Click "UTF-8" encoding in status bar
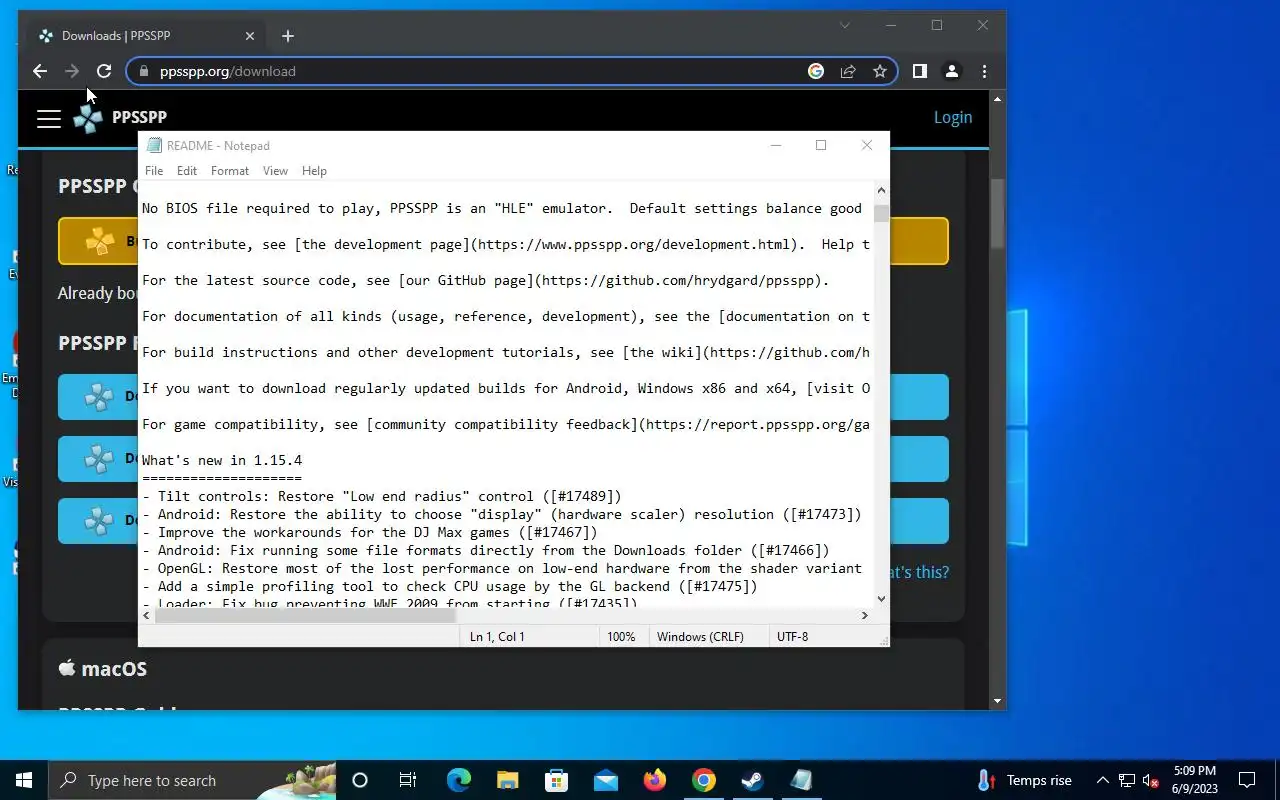The width and height of the screenshot is (1280, 800). 792,636
